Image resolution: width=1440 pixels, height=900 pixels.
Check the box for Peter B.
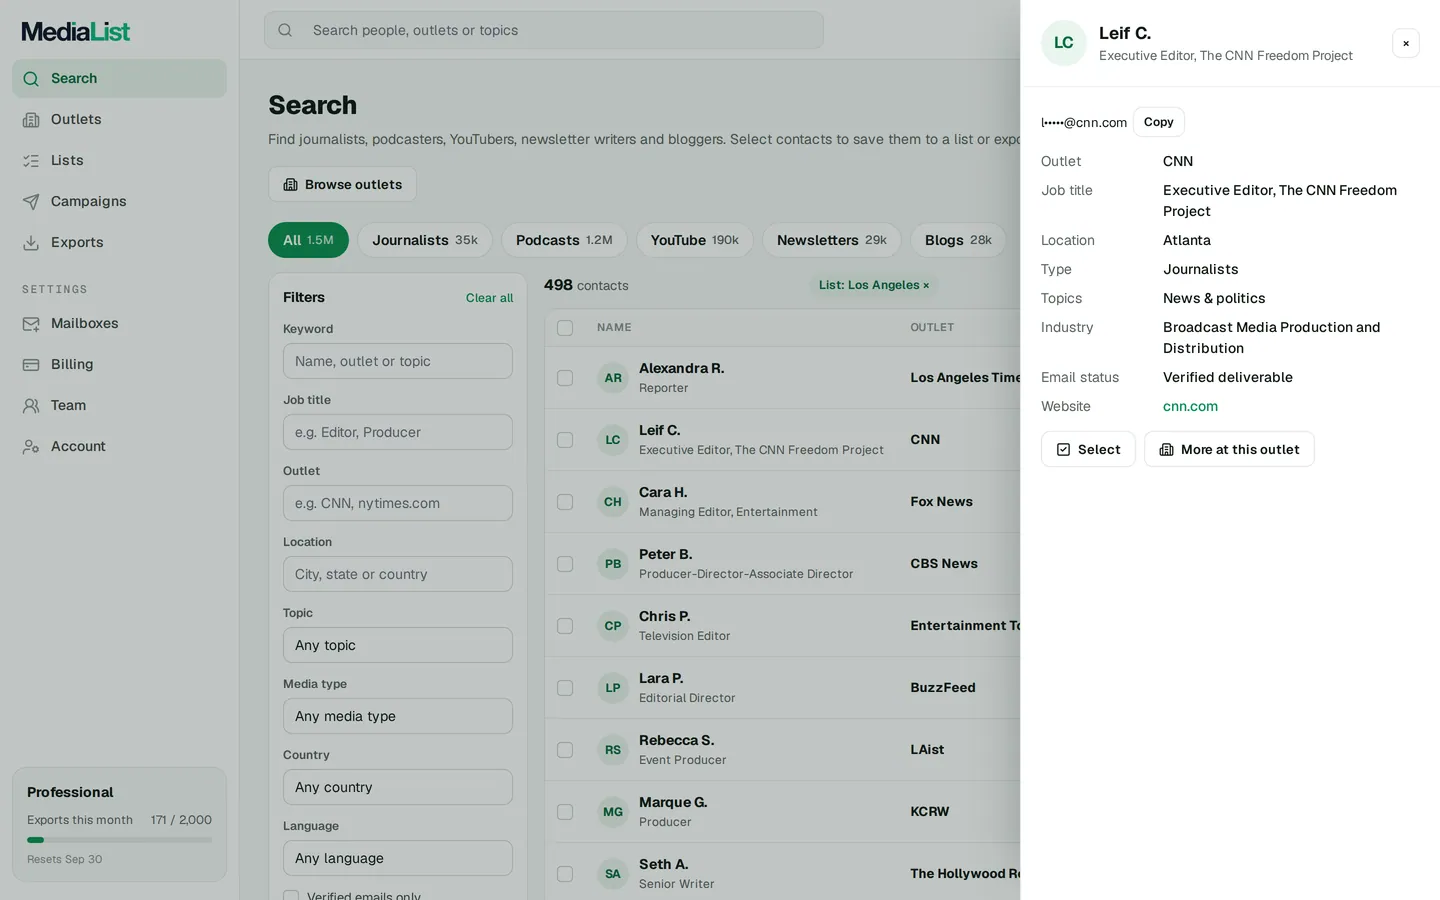point(565,564)
